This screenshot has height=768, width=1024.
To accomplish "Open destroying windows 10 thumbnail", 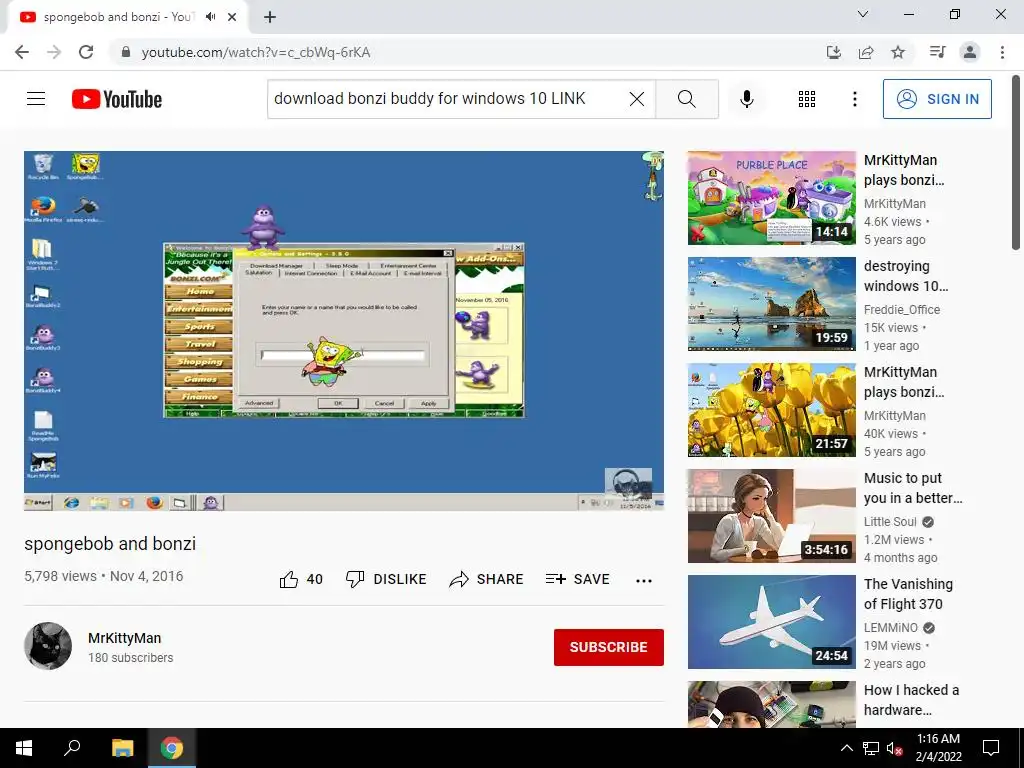I will (771, 304).
